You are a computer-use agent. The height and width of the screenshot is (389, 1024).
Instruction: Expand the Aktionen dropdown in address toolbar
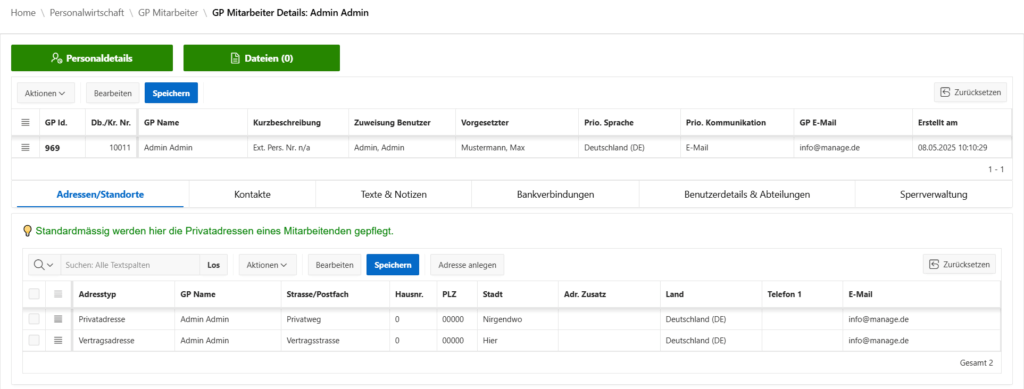(268, 264)
